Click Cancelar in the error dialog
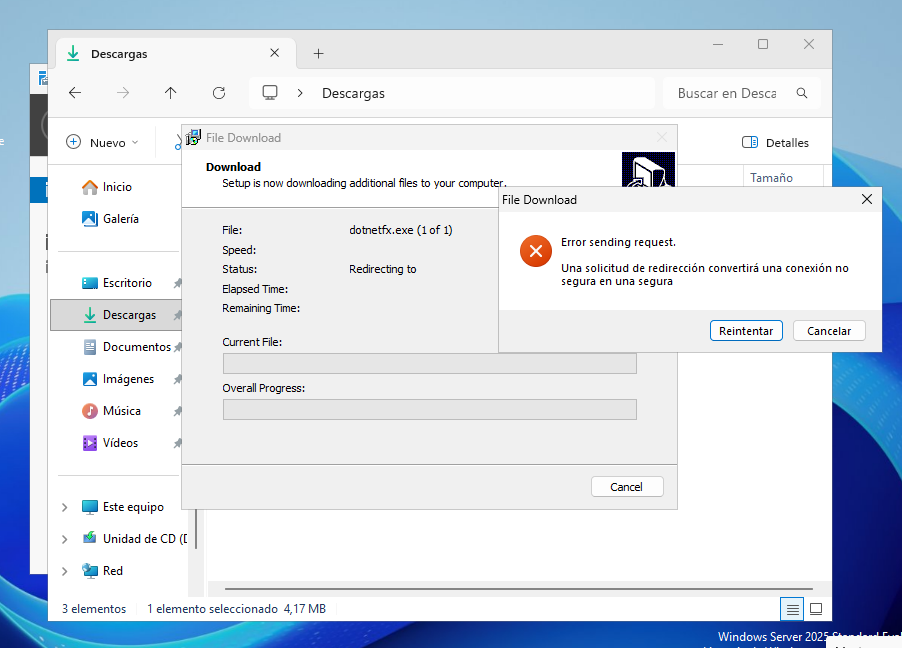The image size is (902, 648). [828, 331]
